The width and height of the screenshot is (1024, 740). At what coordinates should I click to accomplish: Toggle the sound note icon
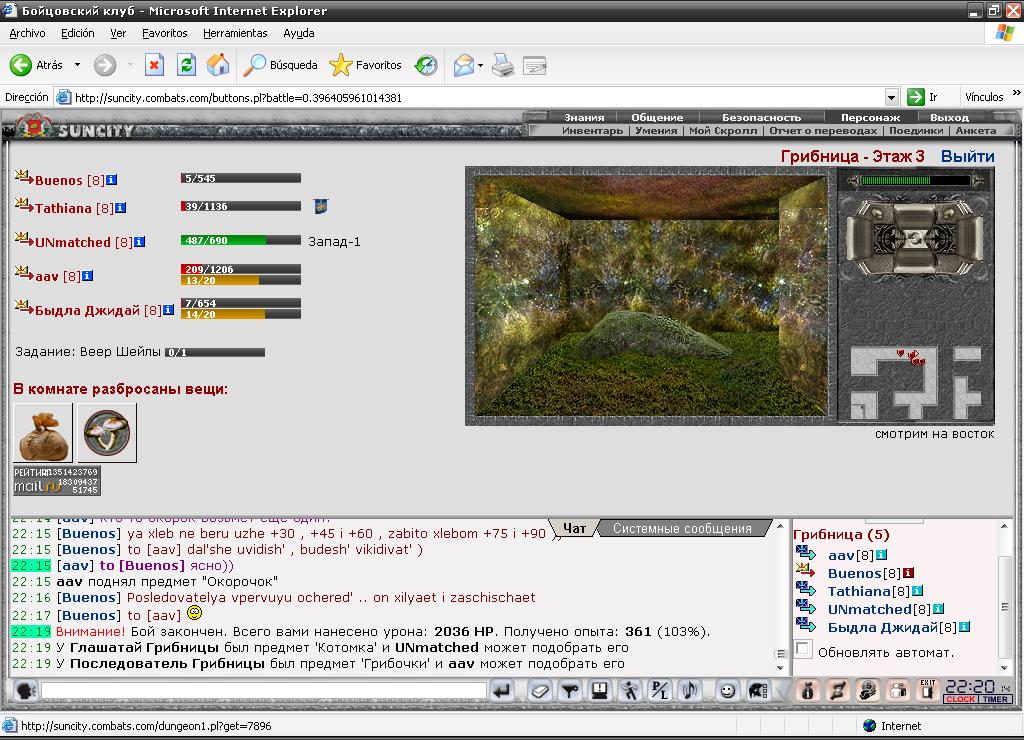point(690,690)
